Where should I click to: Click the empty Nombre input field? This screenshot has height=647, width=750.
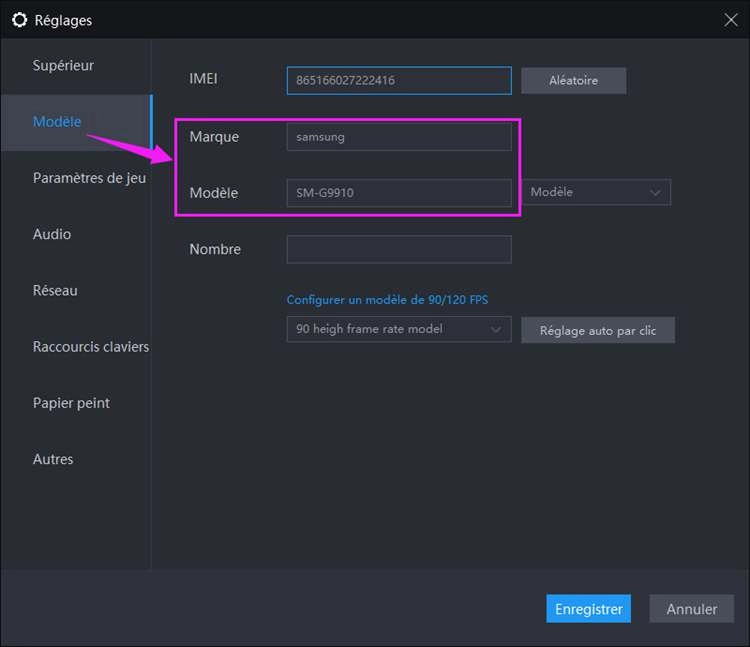pos(398,249)
